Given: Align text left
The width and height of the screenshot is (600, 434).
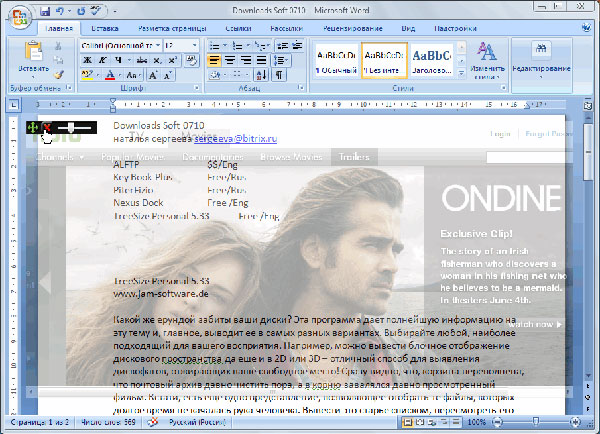Looking at the screenshot, I should 214,60.
